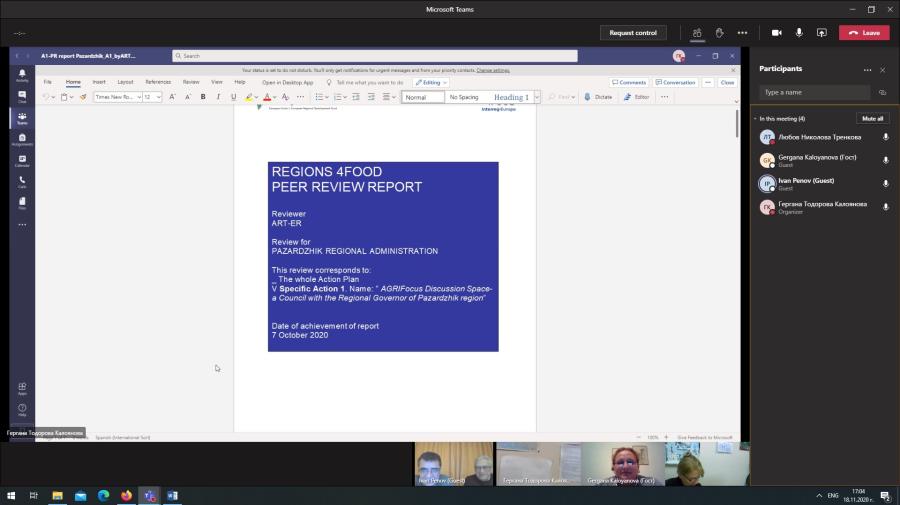Viewport: 900px width, 505px height.
Task: Click the Undo icon
Action: point(46,97)
